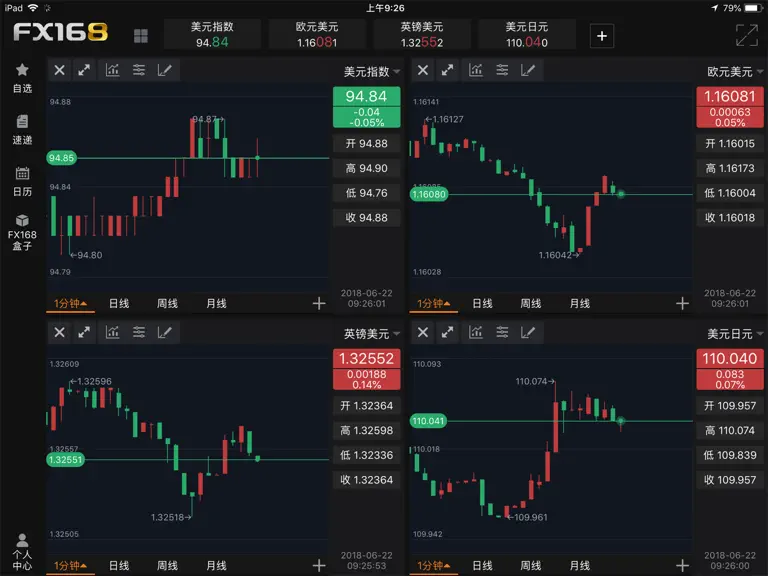Open chart settings sliders icon in 欧元美元 panel
Screen dimensions: 768x576
pos(502,70)
